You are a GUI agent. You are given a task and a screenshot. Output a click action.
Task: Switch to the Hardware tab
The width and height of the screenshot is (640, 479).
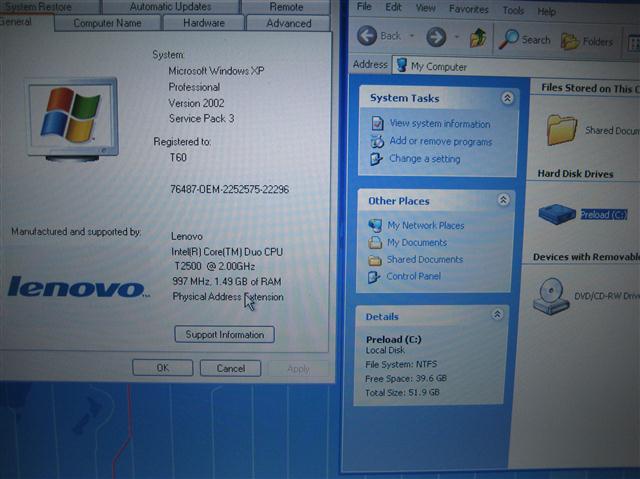204,23
